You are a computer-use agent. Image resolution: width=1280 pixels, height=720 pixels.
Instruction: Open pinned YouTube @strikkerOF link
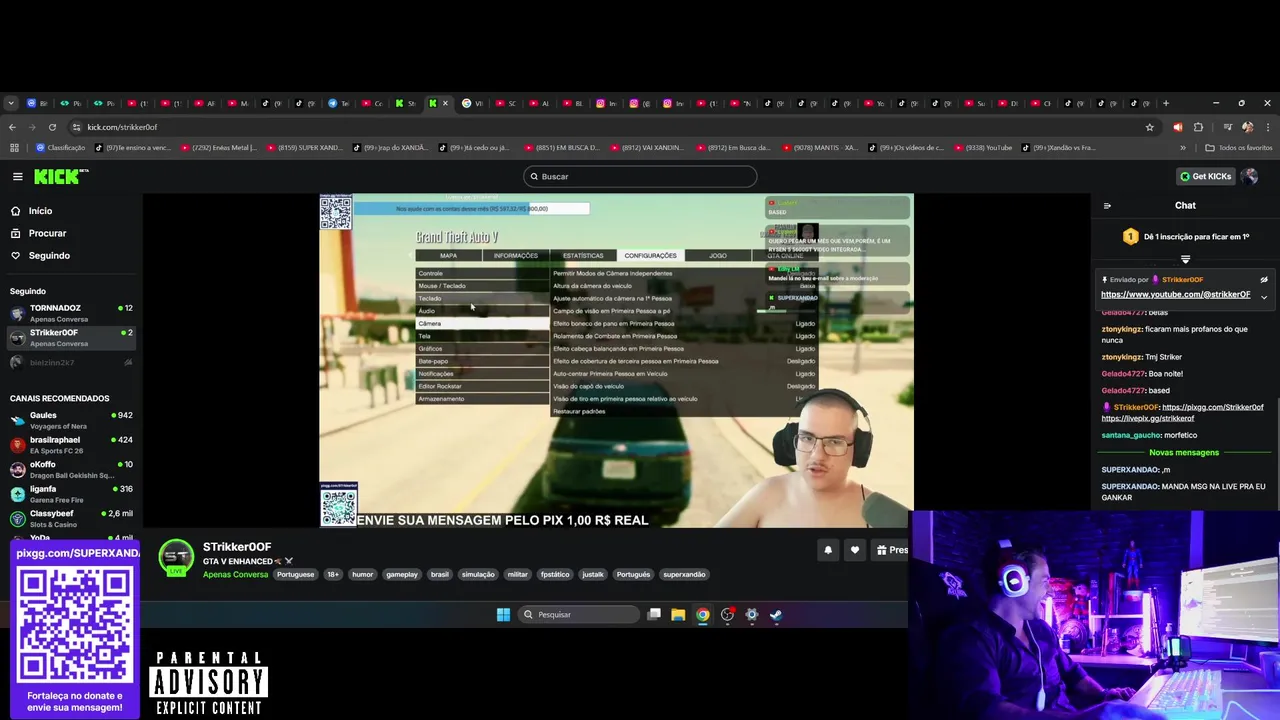click(x=1175, y=294)
